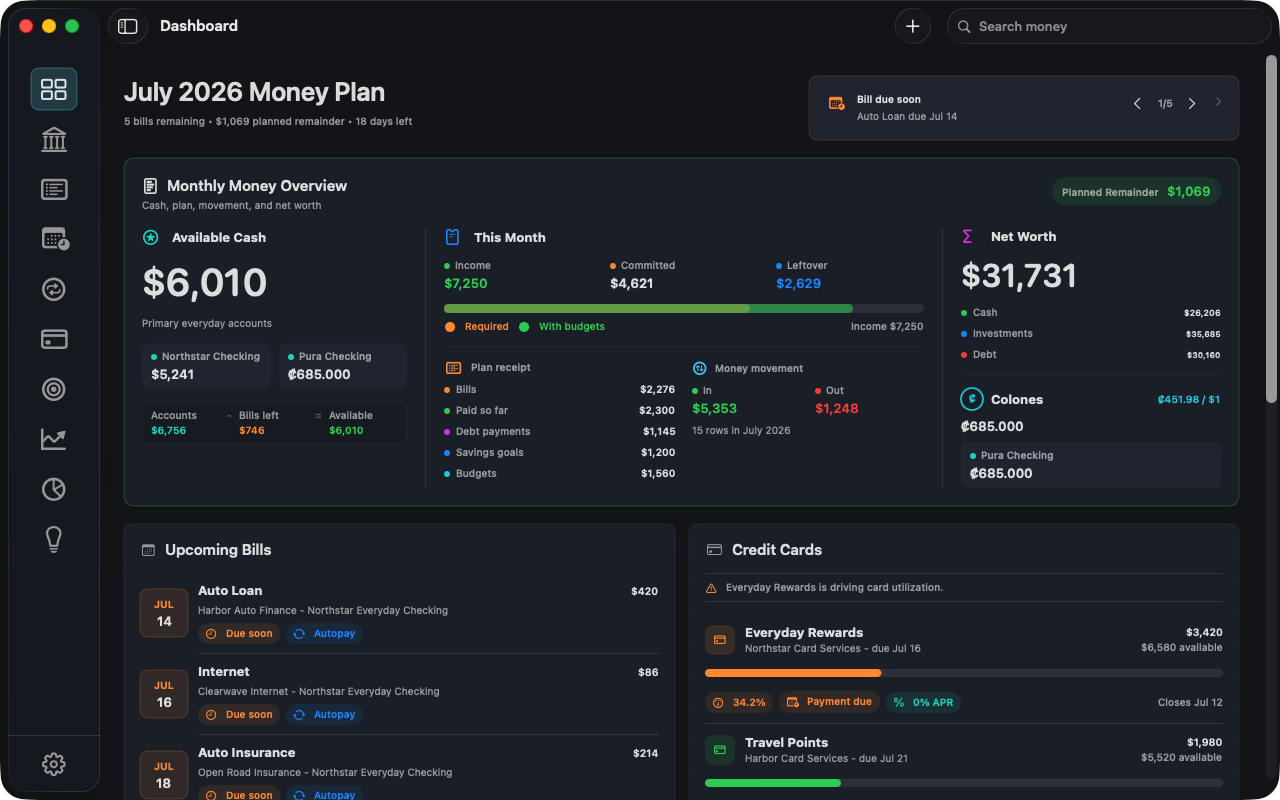Screen dimensions: 1280x800
Task: Open the Dashboard grid icon in sidebar
Action: pos(54,89)
